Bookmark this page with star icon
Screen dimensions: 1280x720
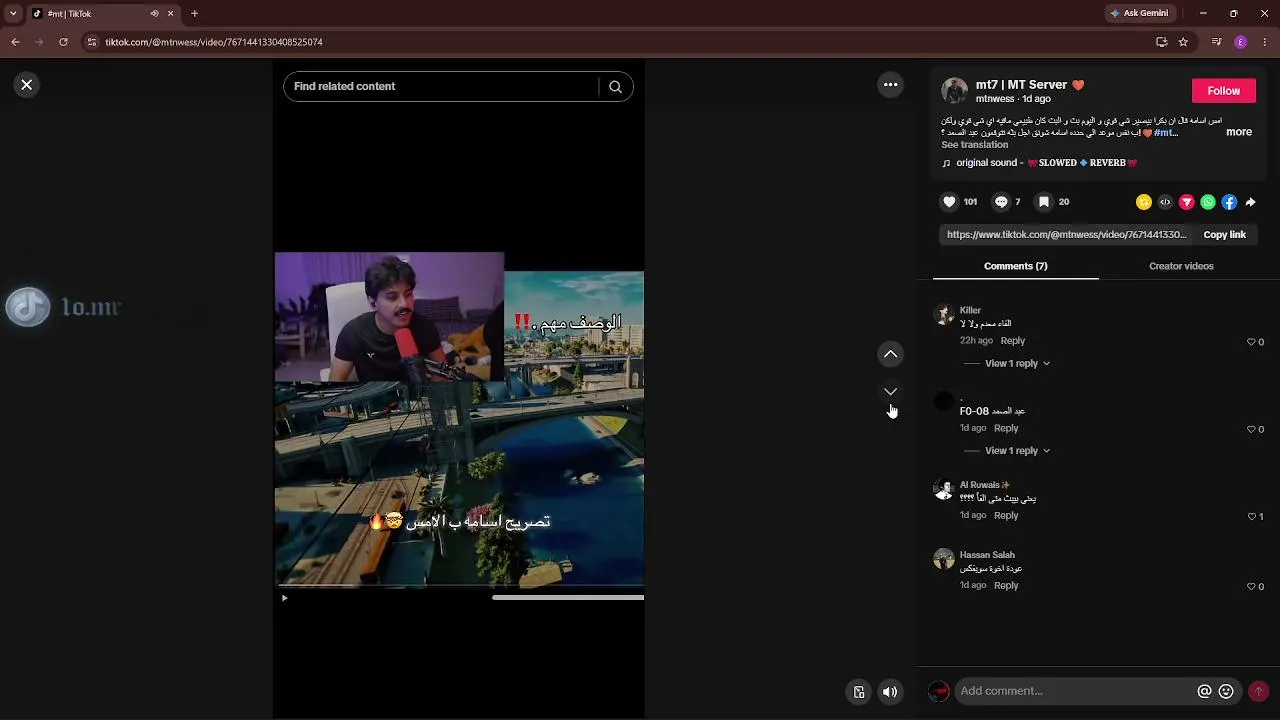[1183, 42]
